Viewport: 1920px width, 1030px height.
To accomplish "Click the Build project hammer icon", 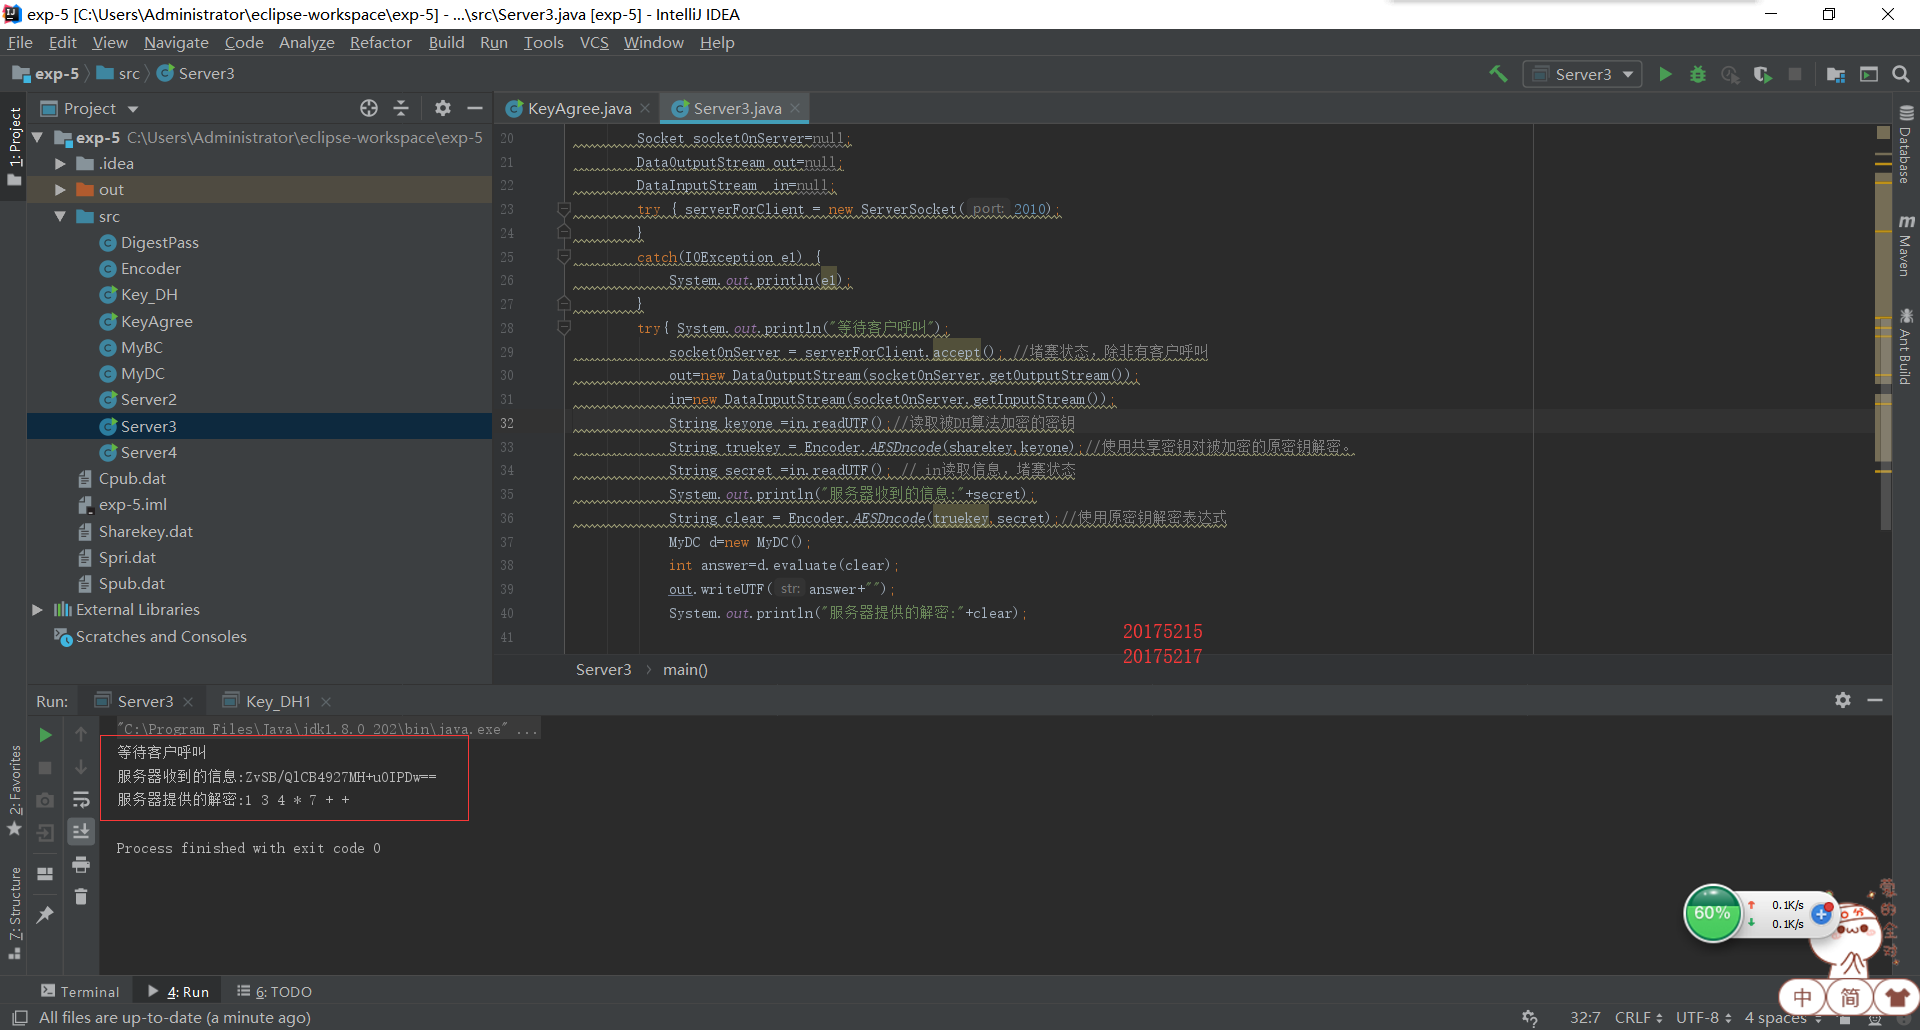I will pyautogui.click(x=1498, y=74).
